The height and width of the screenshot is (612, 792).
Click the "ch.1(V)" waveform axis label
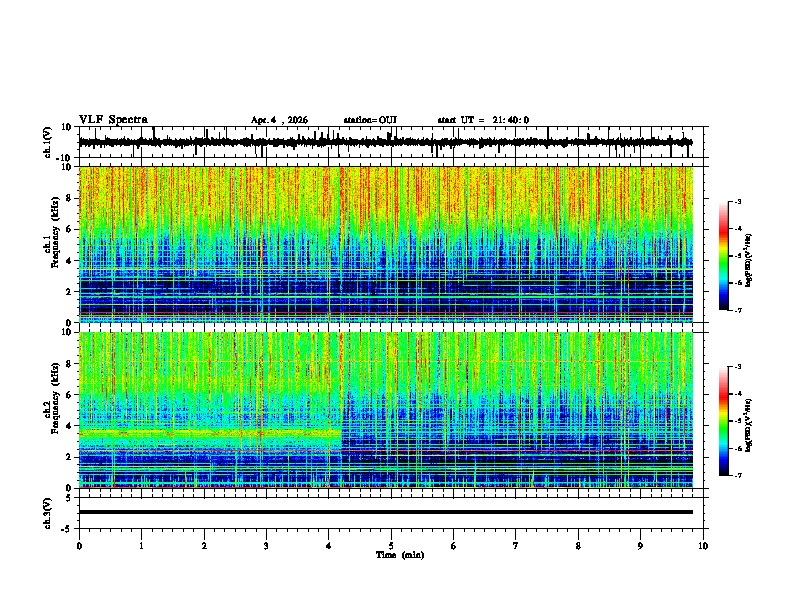click(48, 142)
